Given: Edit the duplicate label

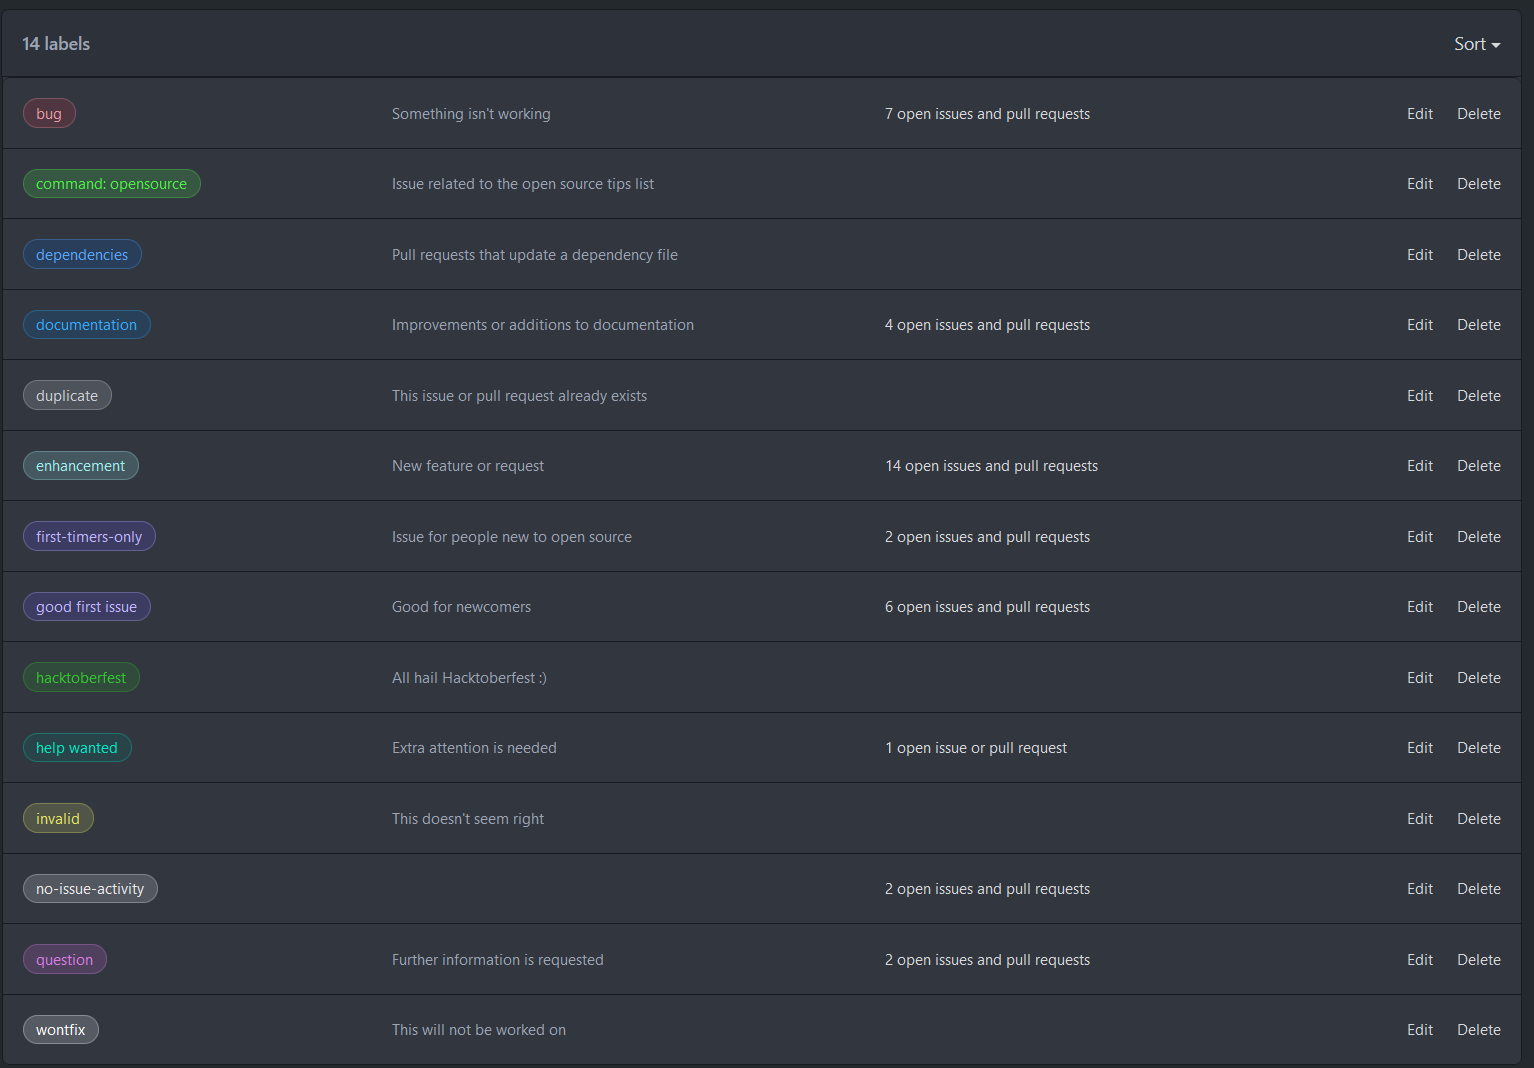Looking at the screenshot, I should pyautogui.click(x=1420, y=396).
